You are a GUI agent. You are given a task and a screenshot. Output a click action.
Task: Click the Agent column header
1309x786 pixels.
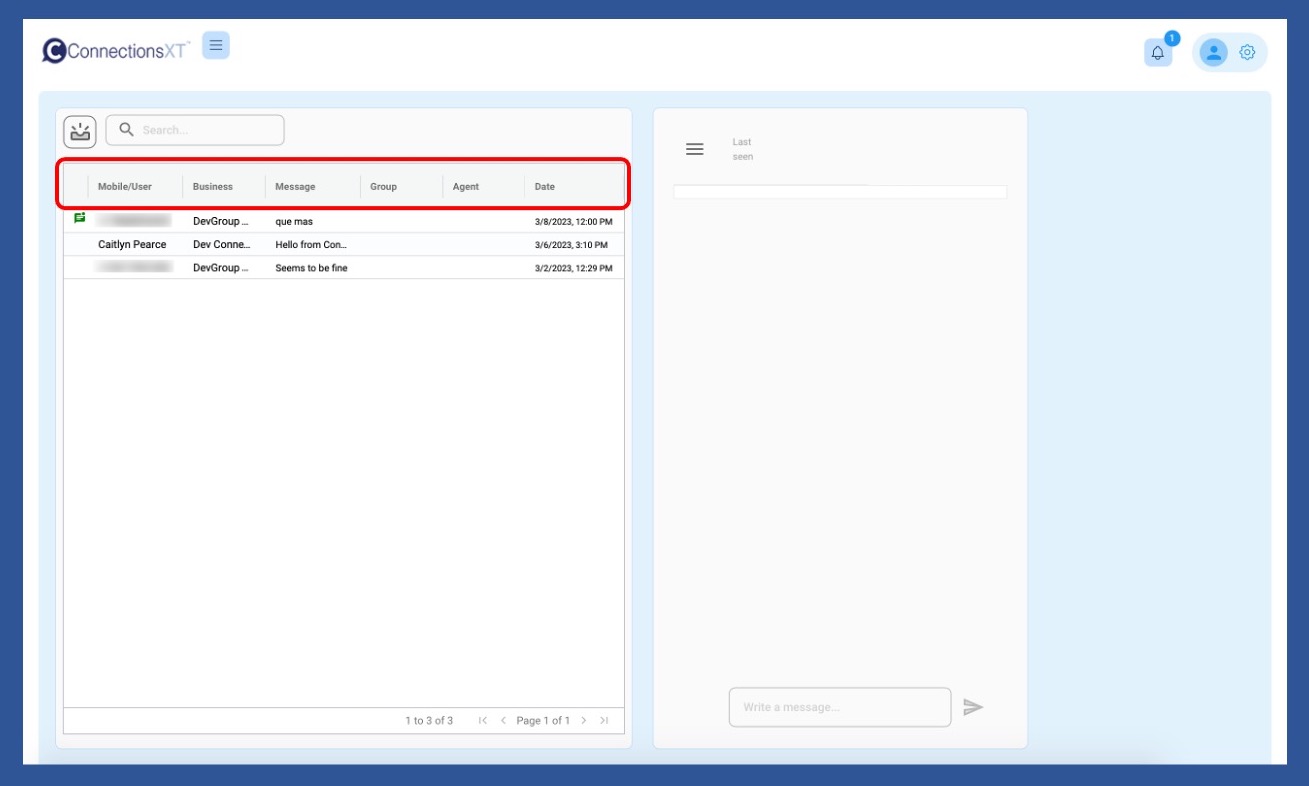click(x=466, y=187)
